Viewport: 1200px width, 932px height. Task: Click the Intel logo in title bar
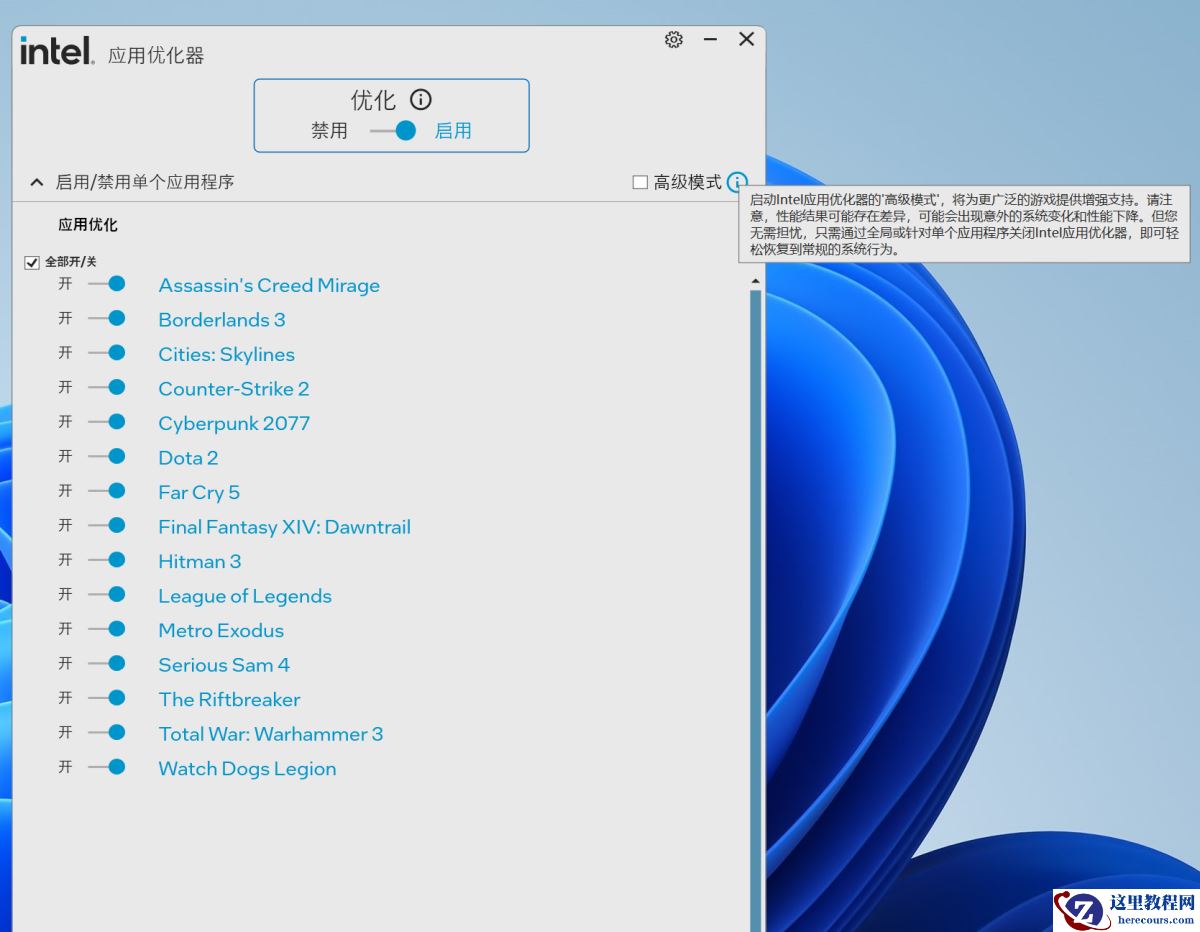tap(57, 50)
